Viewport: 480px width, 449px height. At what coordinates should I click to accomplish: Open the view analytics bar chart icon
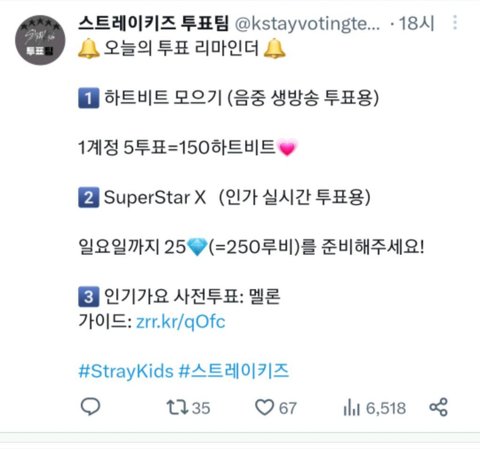(x=352, y=407)
